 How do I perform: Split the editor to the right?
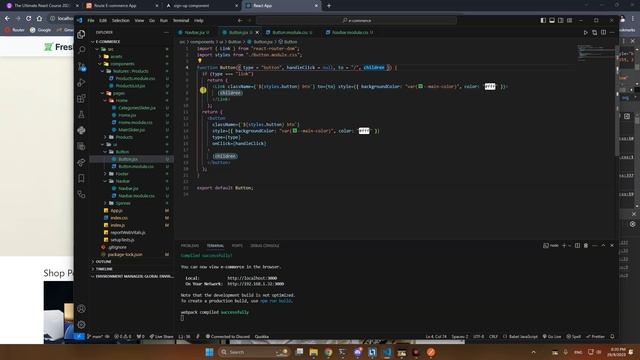tap(603, 32)
